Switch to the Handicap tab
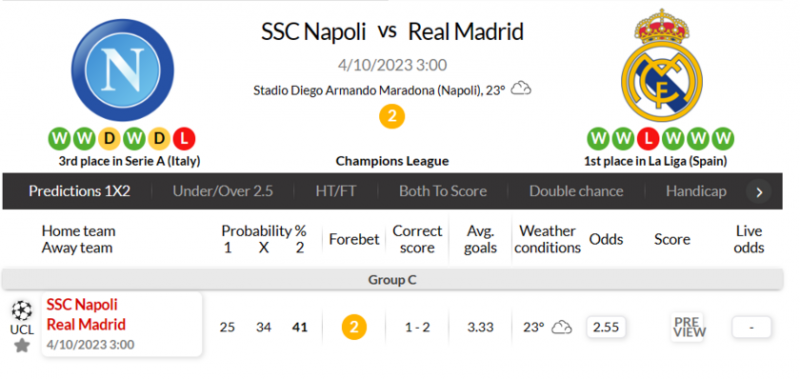800x379 pixels. 696,191
